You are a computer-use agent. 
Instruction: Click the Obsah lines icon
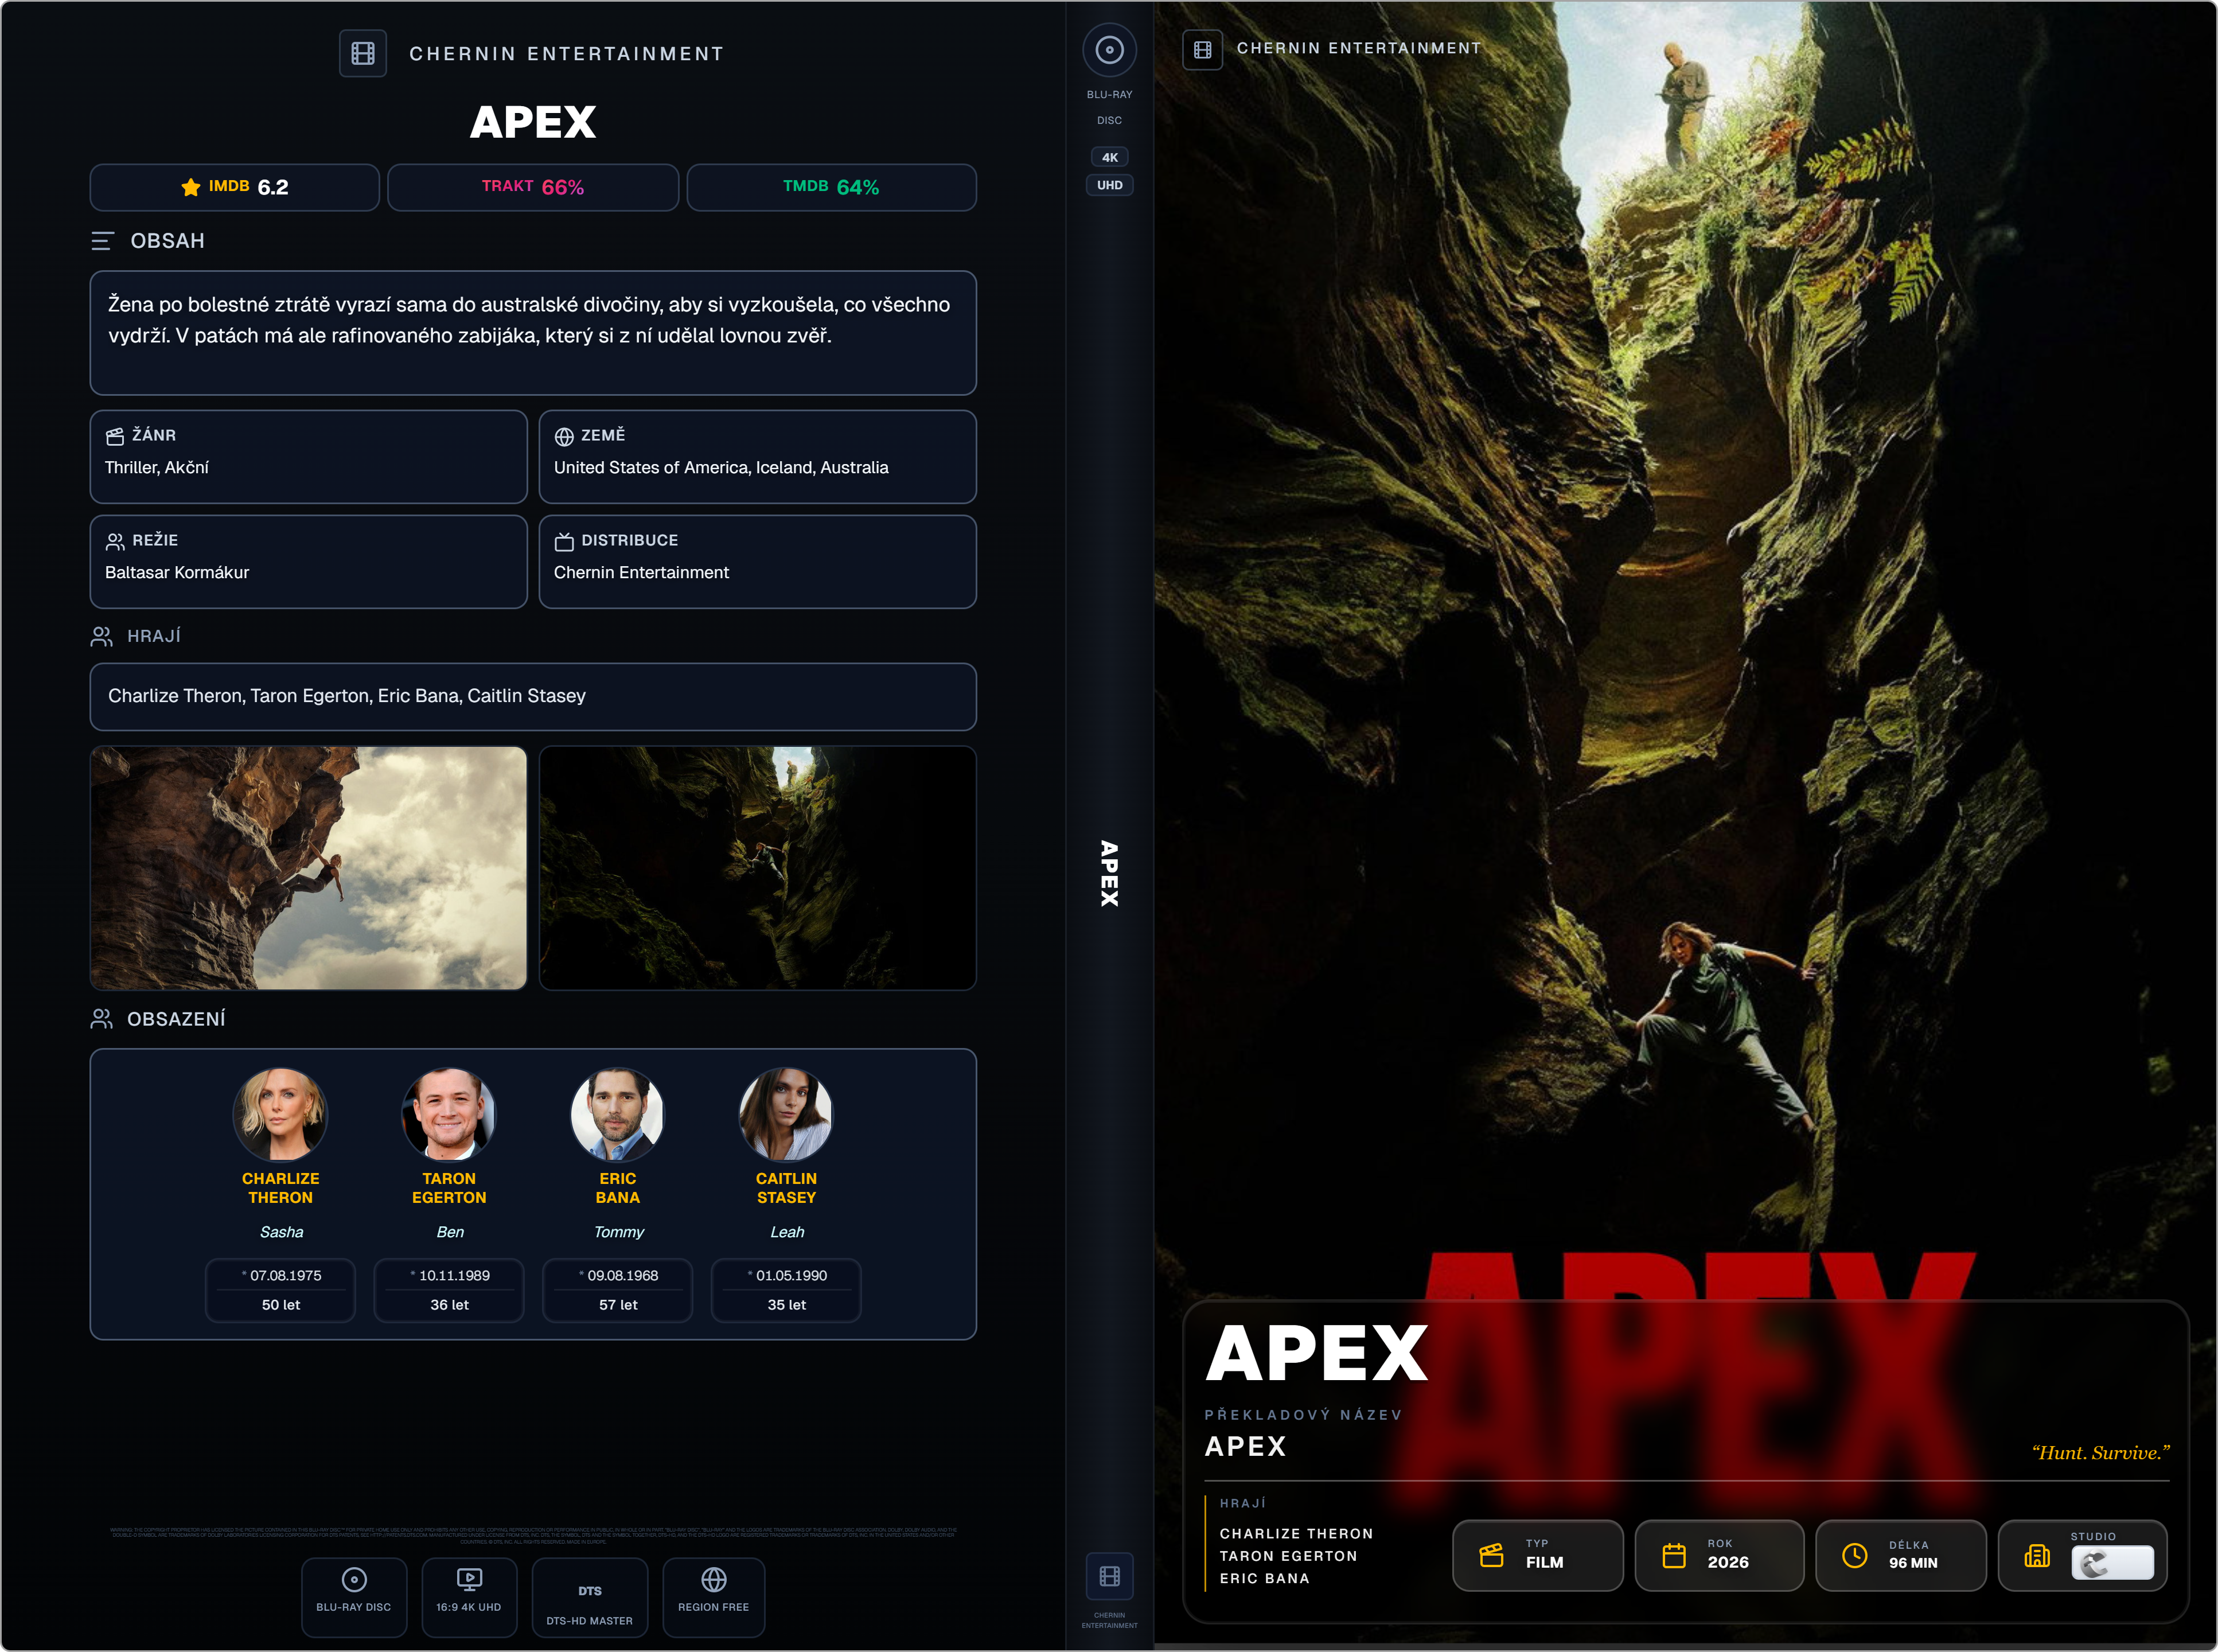click(x=102, y=241)
